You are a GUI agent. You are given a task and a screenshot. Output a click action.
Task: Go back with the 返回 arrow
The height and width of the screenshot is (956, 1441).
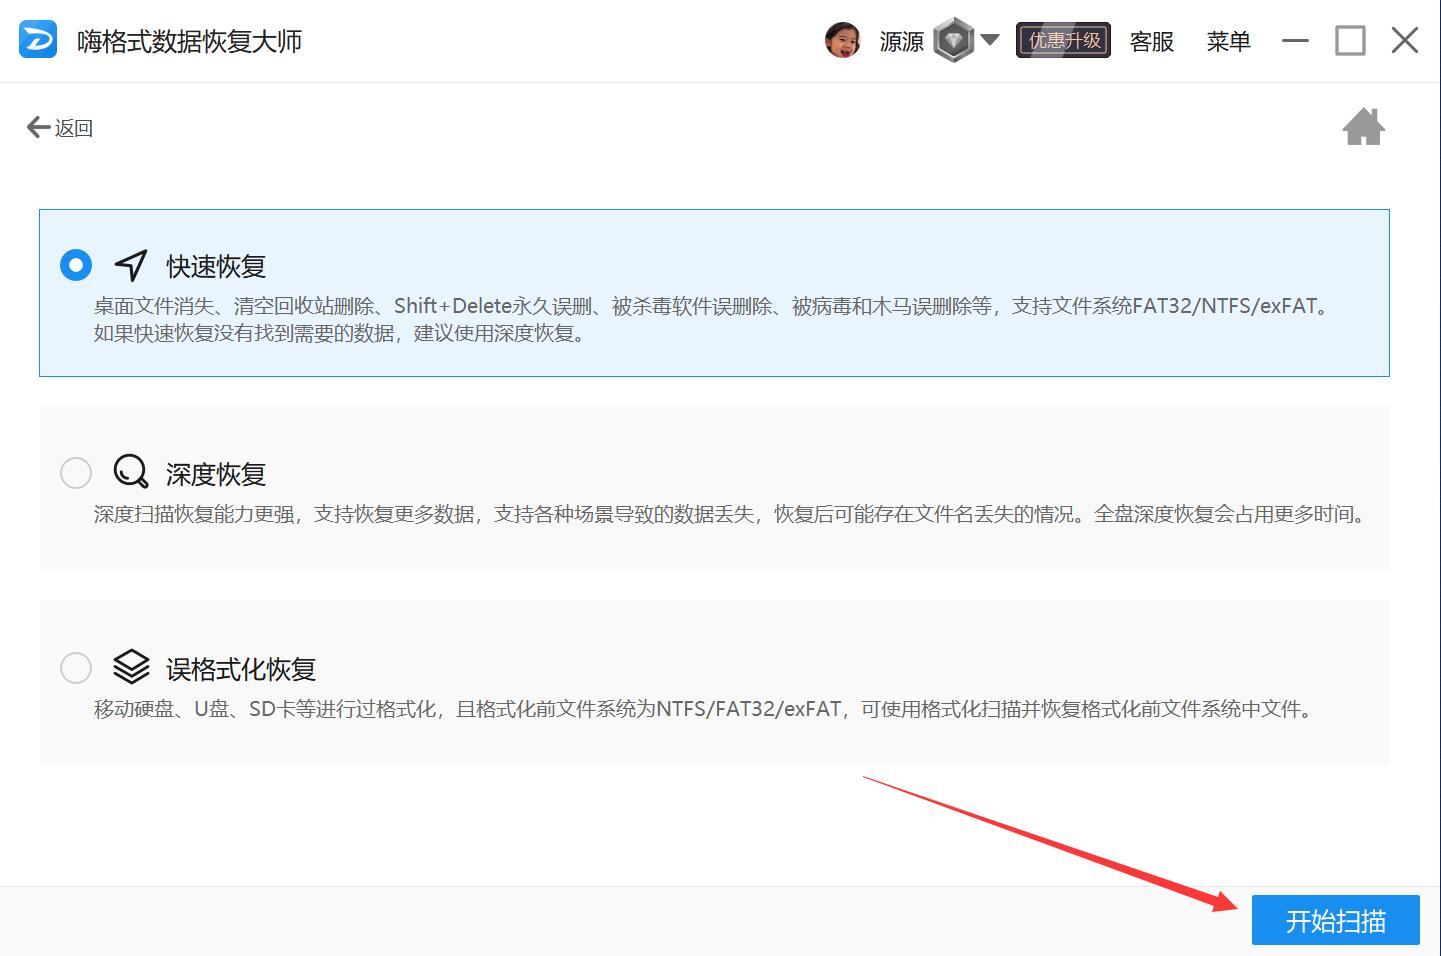(x=60, y=128)
